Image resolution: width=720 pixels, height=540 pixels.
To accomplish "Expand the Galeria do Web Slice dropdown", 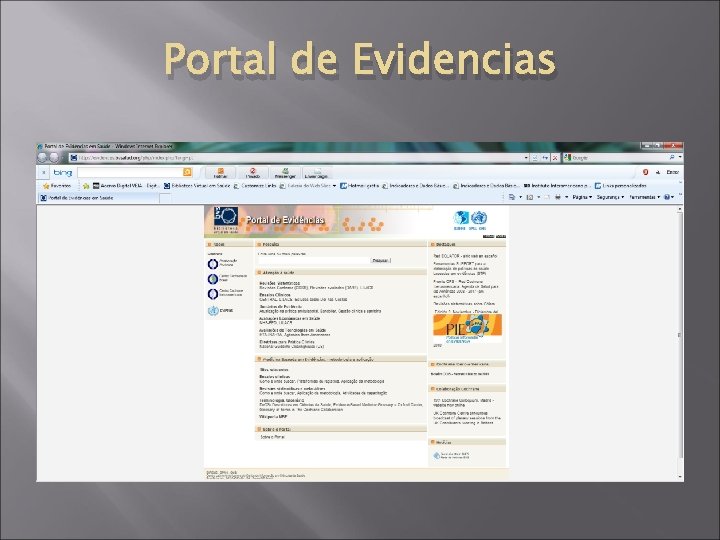I will [334, 186].
